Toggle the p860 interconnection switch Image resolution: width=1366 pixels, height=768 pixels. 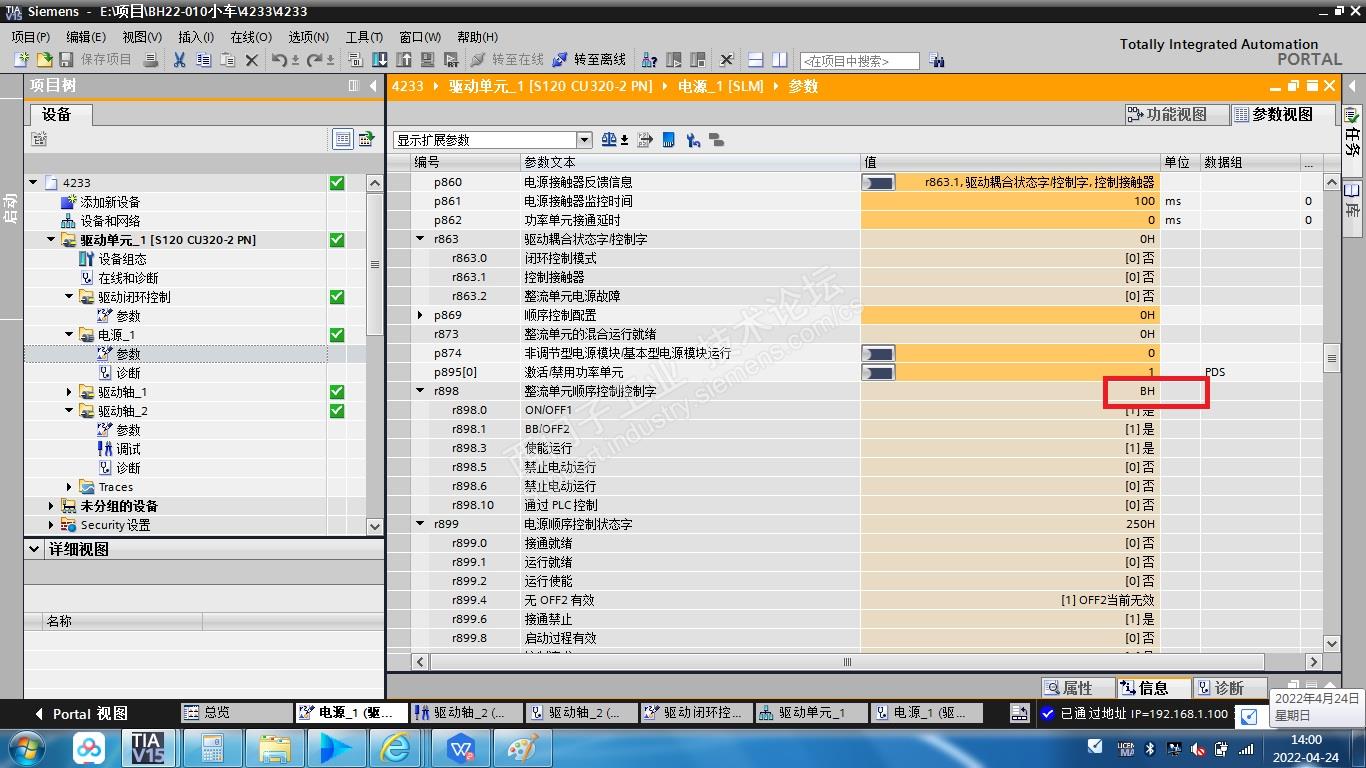pos(878,182)
